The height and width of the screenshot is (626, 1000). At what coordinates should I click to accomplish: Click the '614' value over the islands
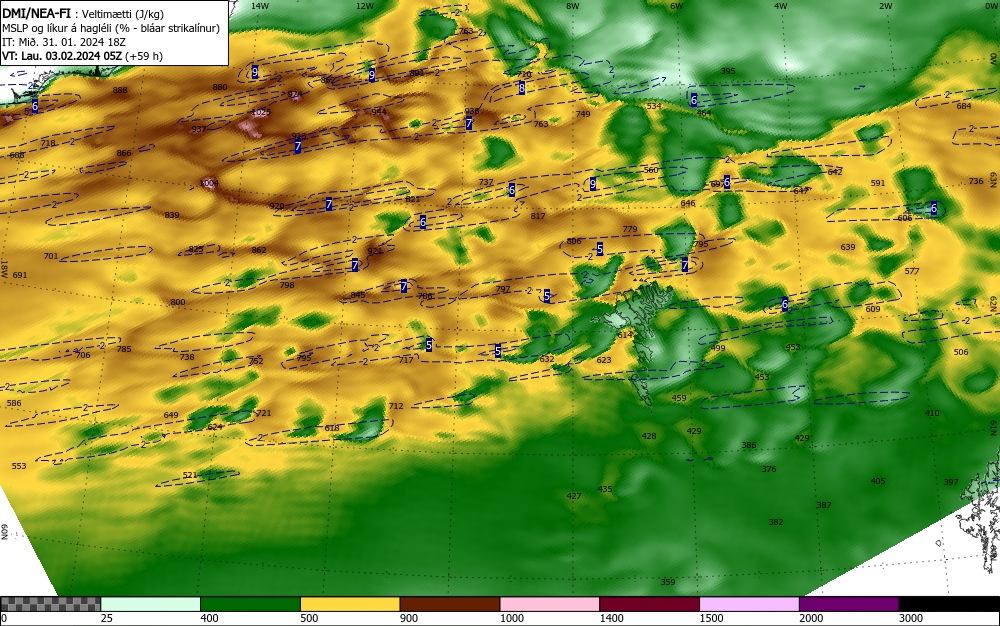(625, 335)
